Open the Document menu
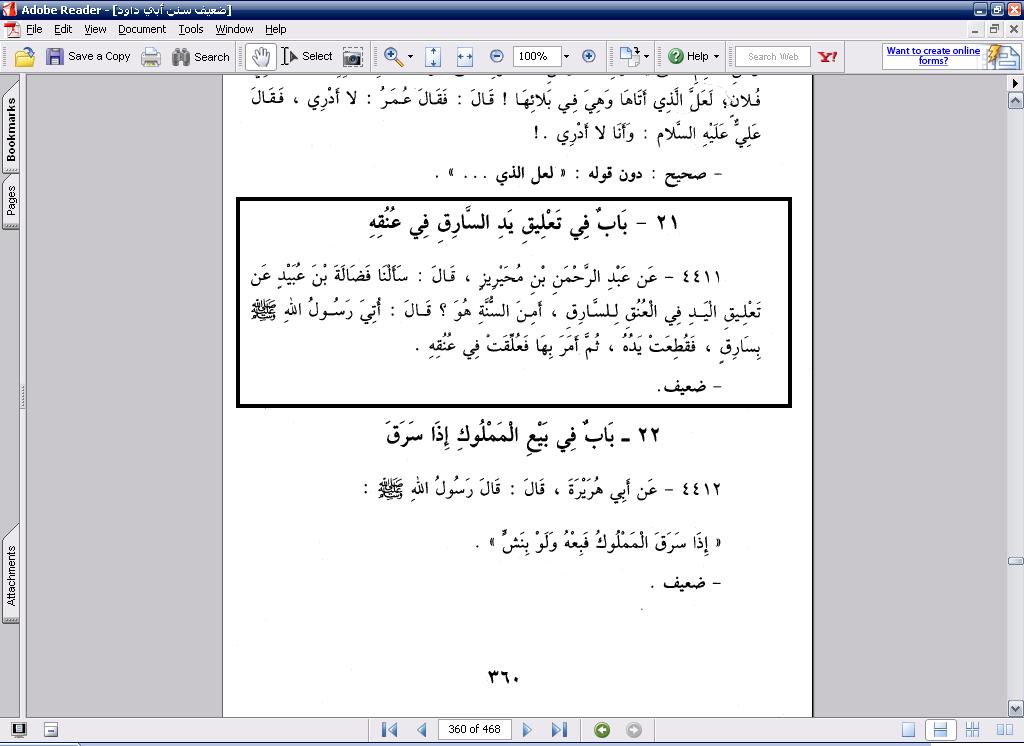This screenshot has width=1024, height=746. (142, 29)
